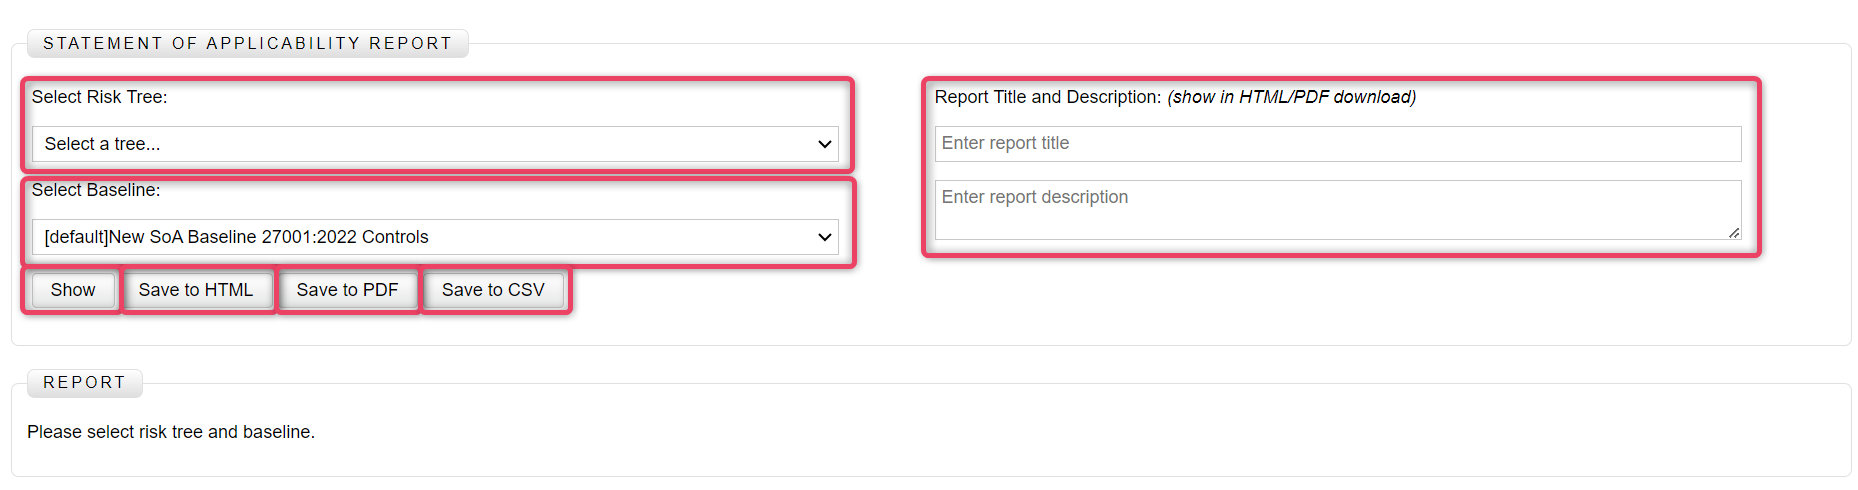Image resolution: width=1858 pixels, height=490 pixels.
Task: Click the chevron arrow on the baseline selector
Action: [824, 237]
